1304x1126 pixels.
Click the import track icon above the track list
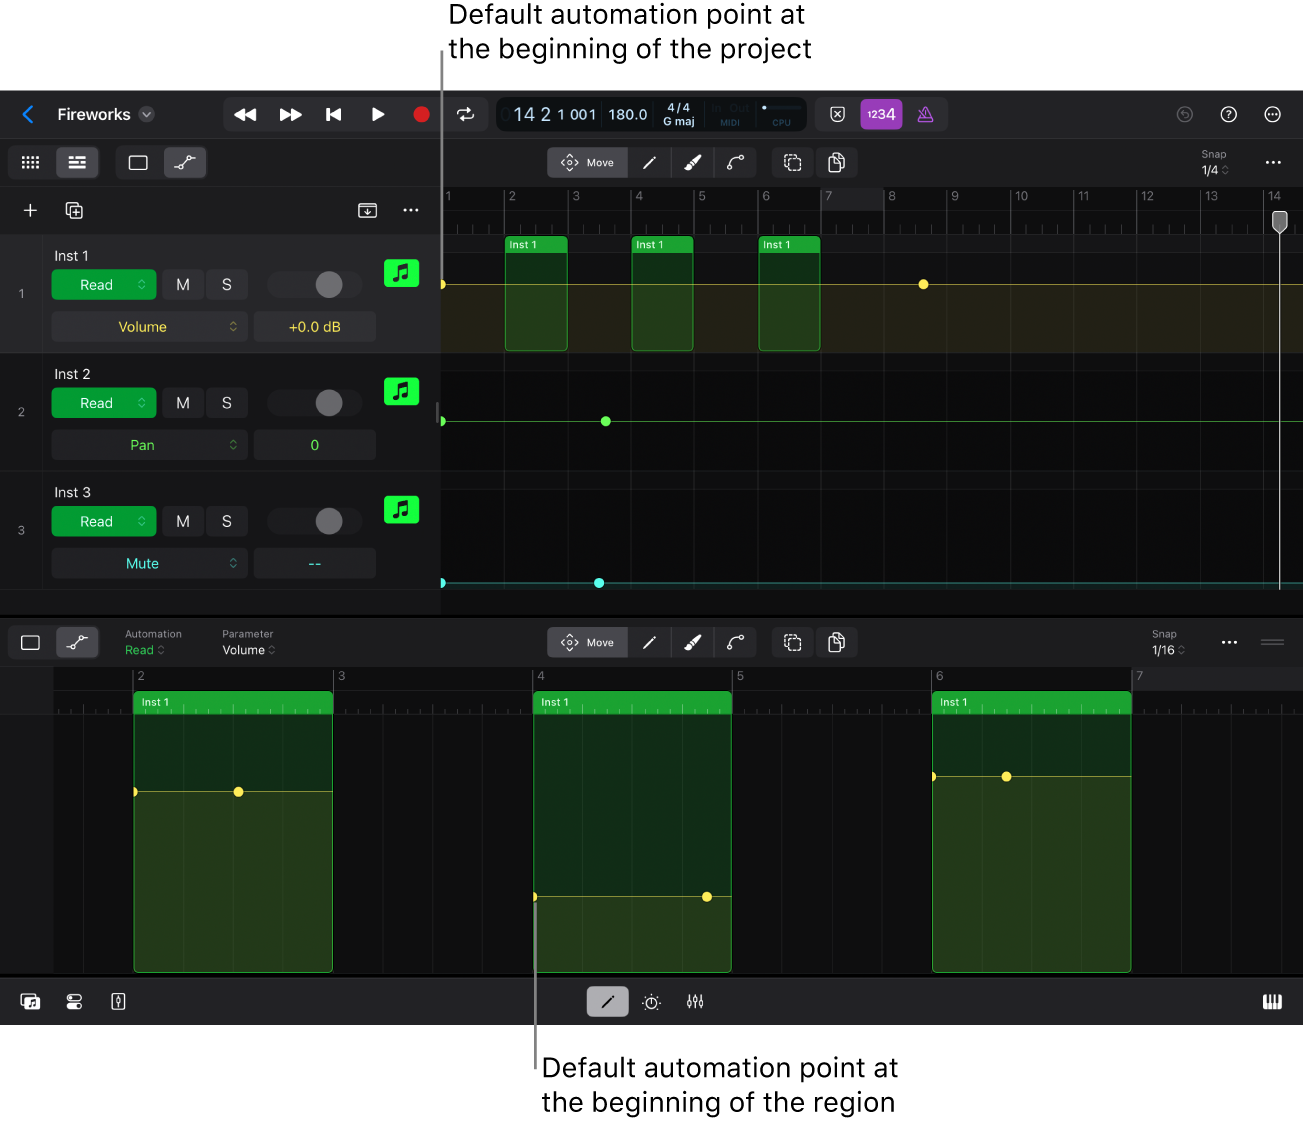(x=367, y=210)
